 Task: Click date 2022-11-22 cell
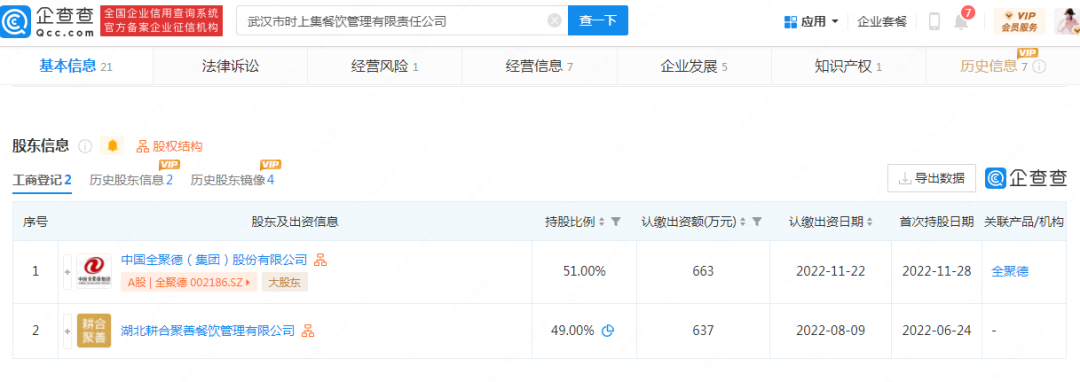click(830, 272)
